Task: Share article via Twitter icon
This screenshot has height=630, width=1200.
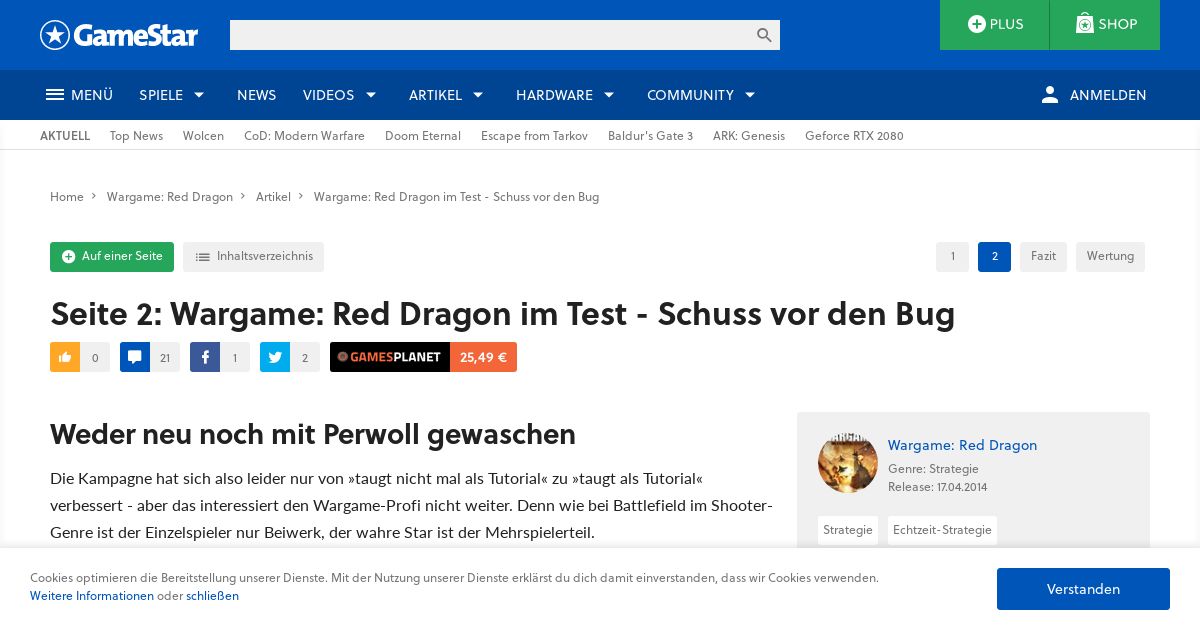Action: click(x=275, y=357)
